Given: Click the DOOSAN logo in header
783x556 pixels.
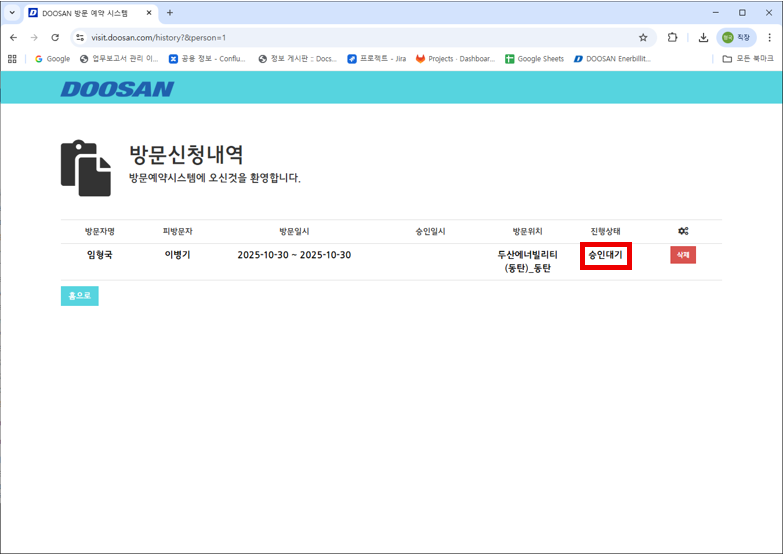Looking at the screenshot, I should tap(117, 89).
